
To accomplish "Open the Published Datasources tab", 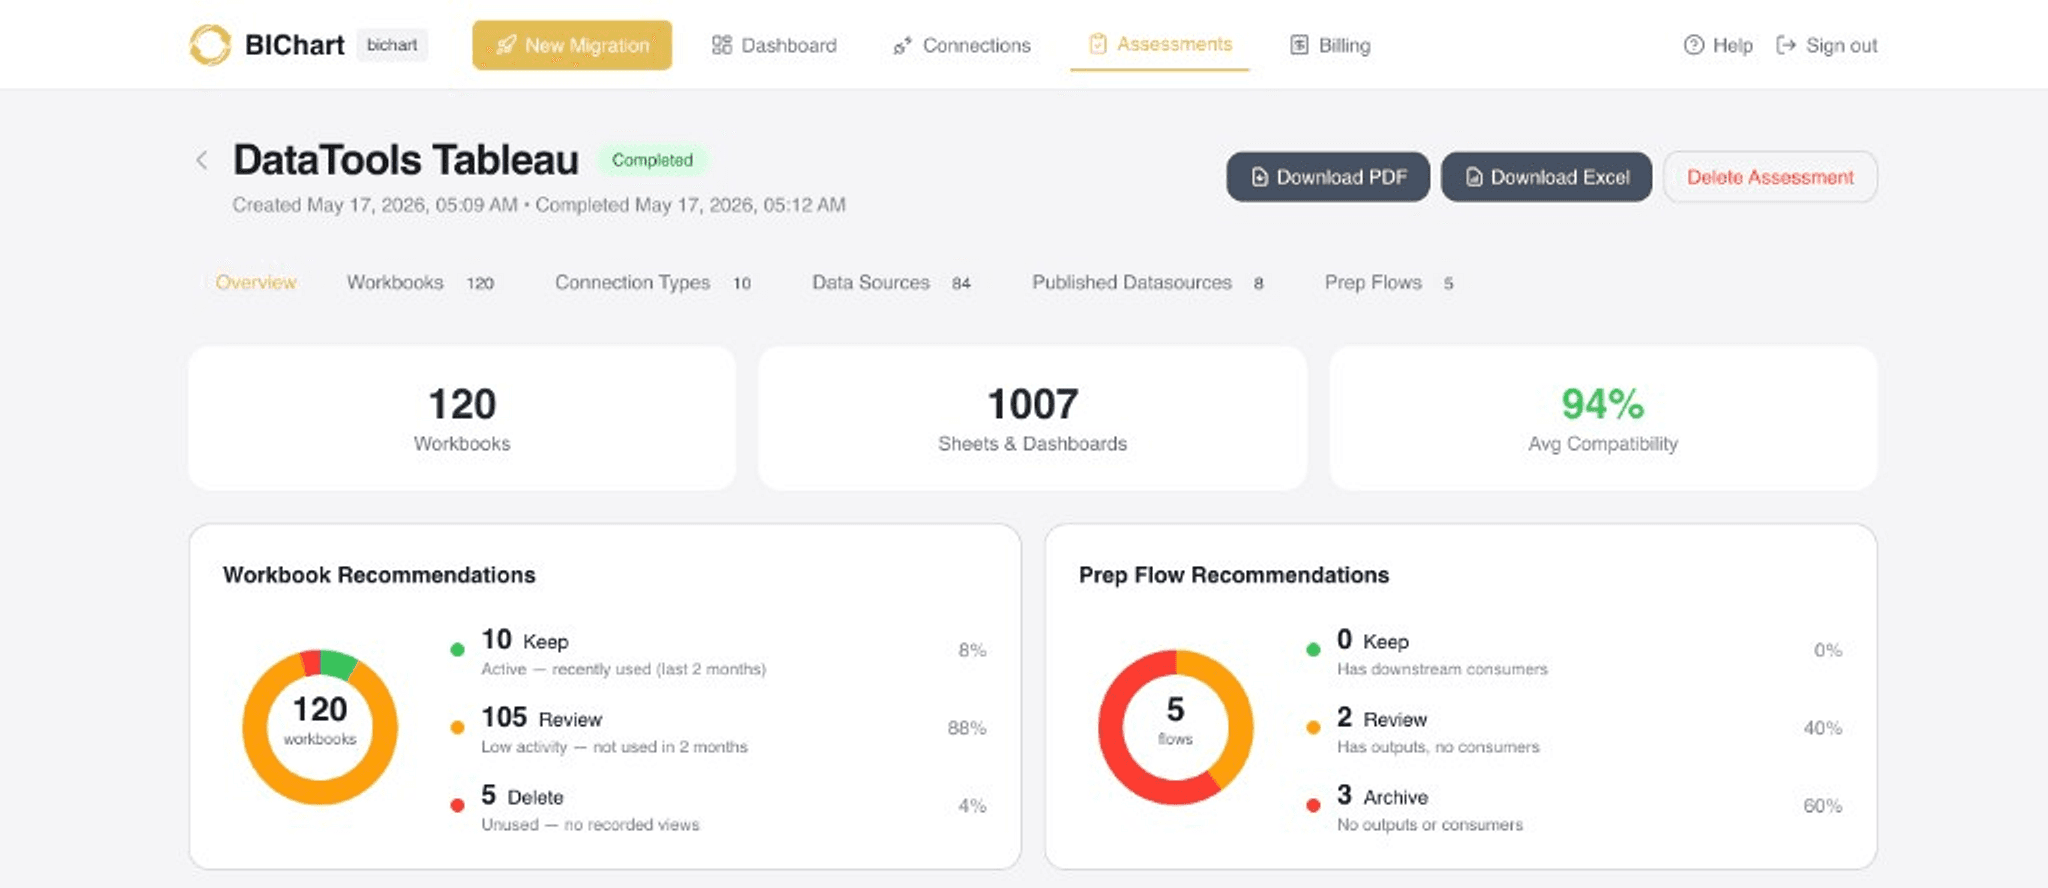I will tap(1148, 283).
